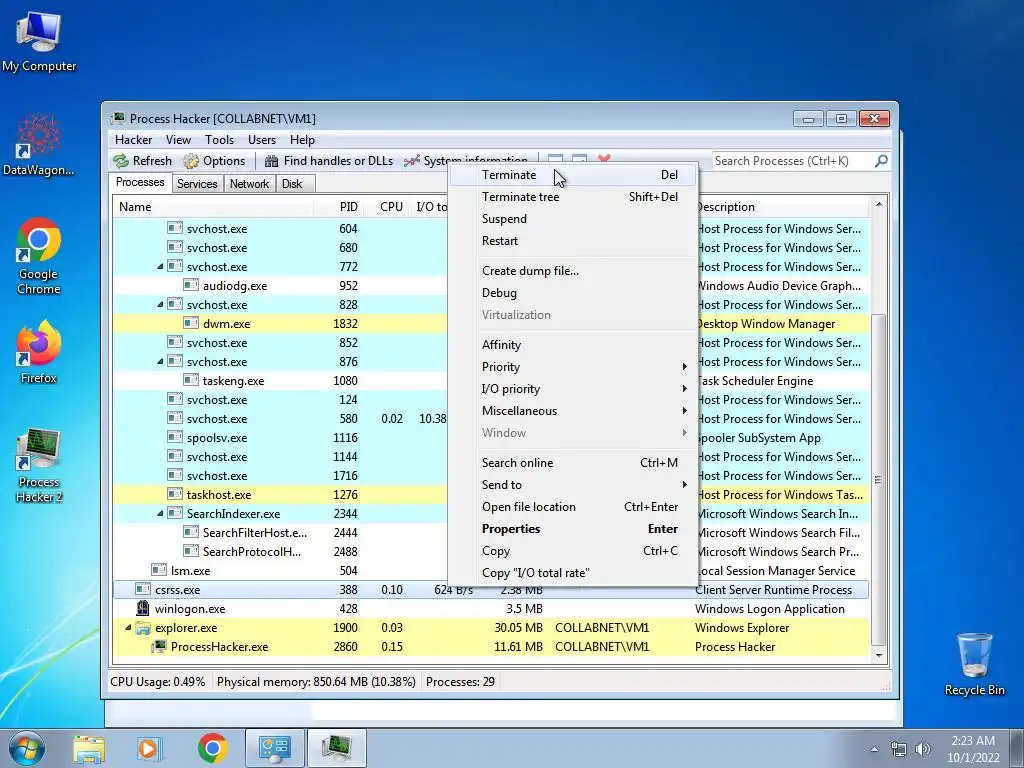Viewport: 1024px width, 768px height.
Task: Choose Create dump file... menu entry
Action: click(x=575, y=270)
